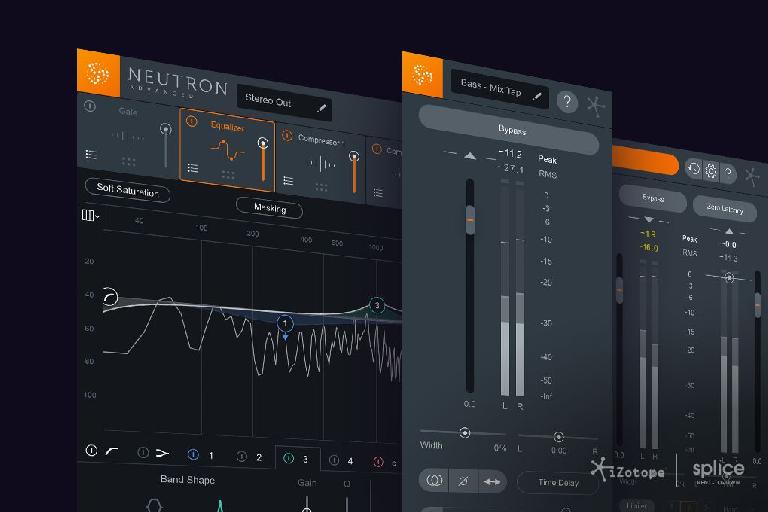
Task: Select the high-pass filter node on the EQ curve
Action: coord(110,297)
